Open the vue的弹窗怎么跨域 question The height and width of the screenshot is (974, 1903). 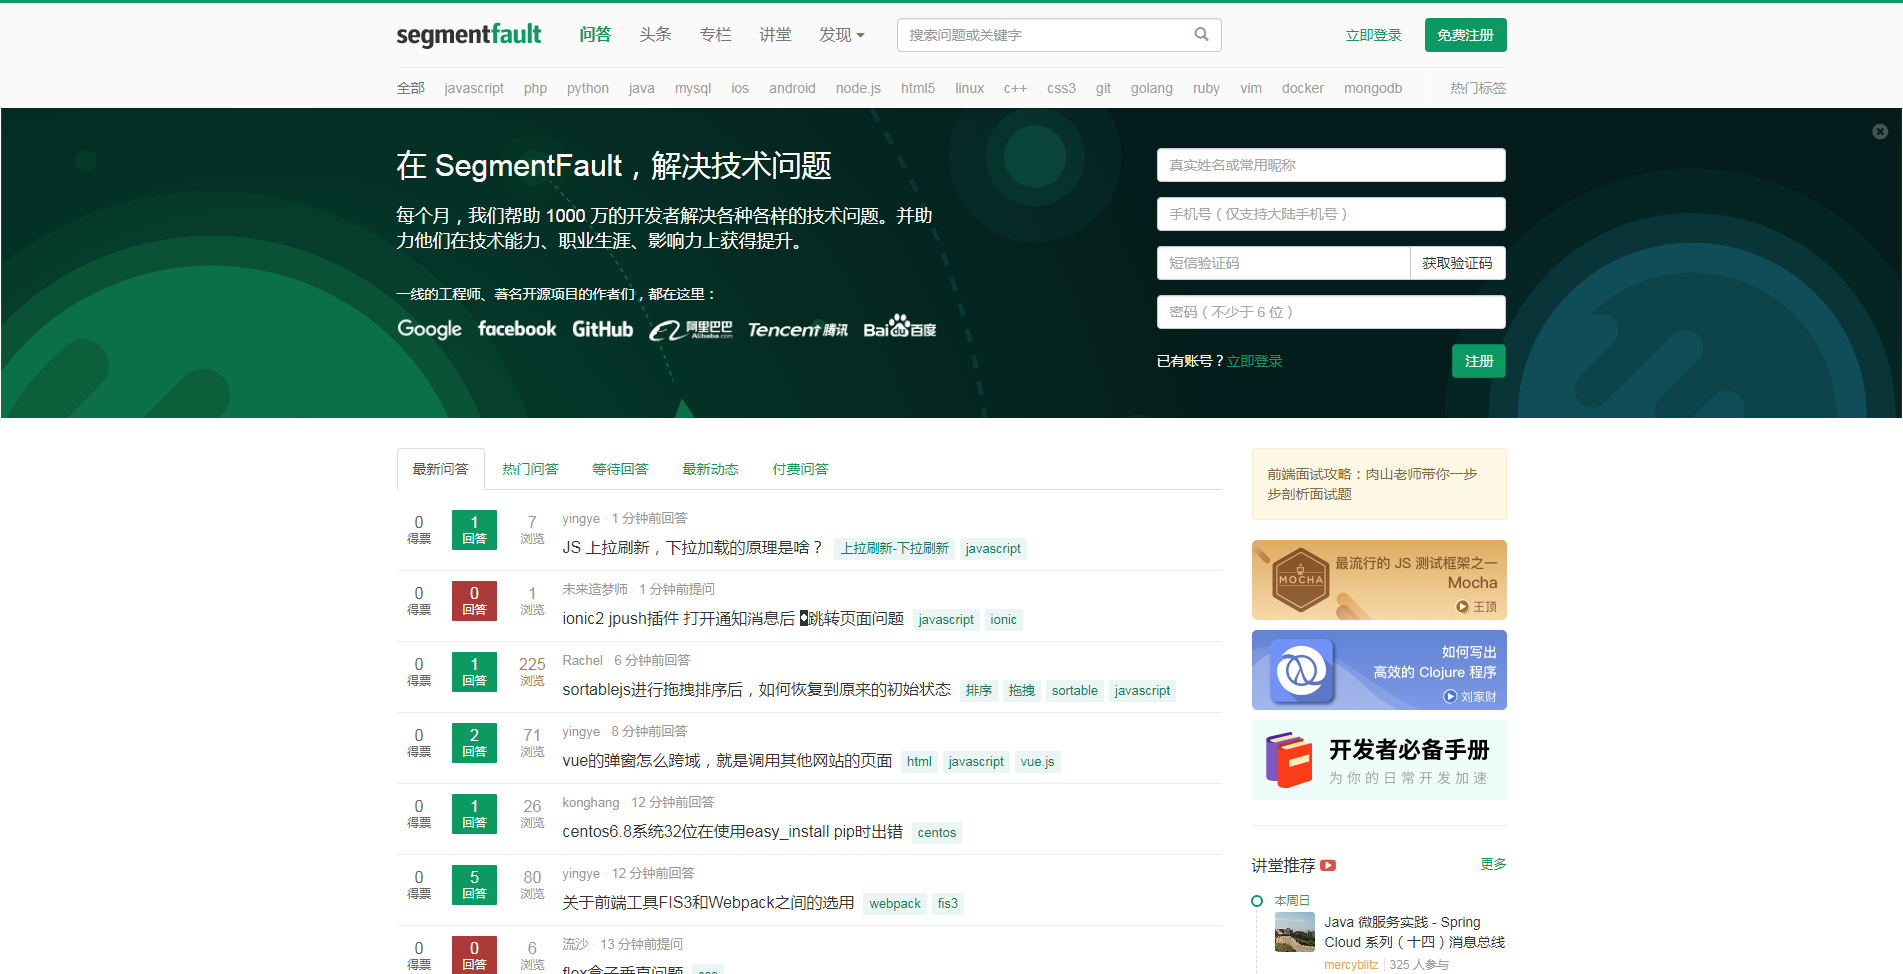pyautogui.click(x=727, y=761)
